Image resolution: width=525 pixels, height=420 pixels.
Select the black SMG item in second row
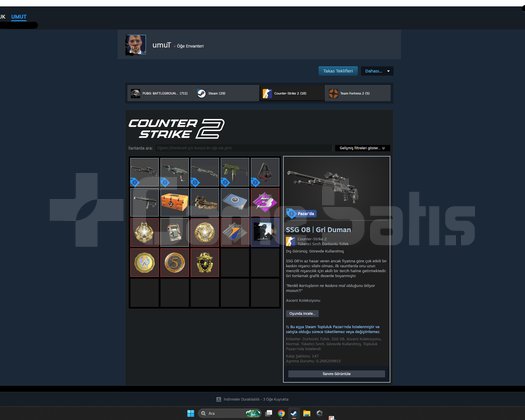tap(144, 202)
